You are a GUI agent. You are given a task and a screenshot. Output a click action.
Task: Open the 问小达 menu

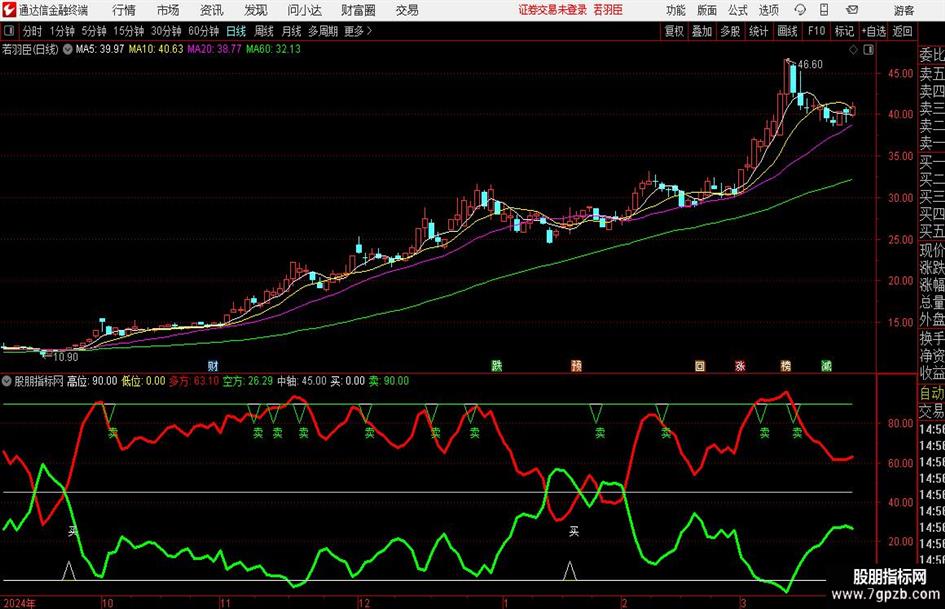tap(304, 10)
